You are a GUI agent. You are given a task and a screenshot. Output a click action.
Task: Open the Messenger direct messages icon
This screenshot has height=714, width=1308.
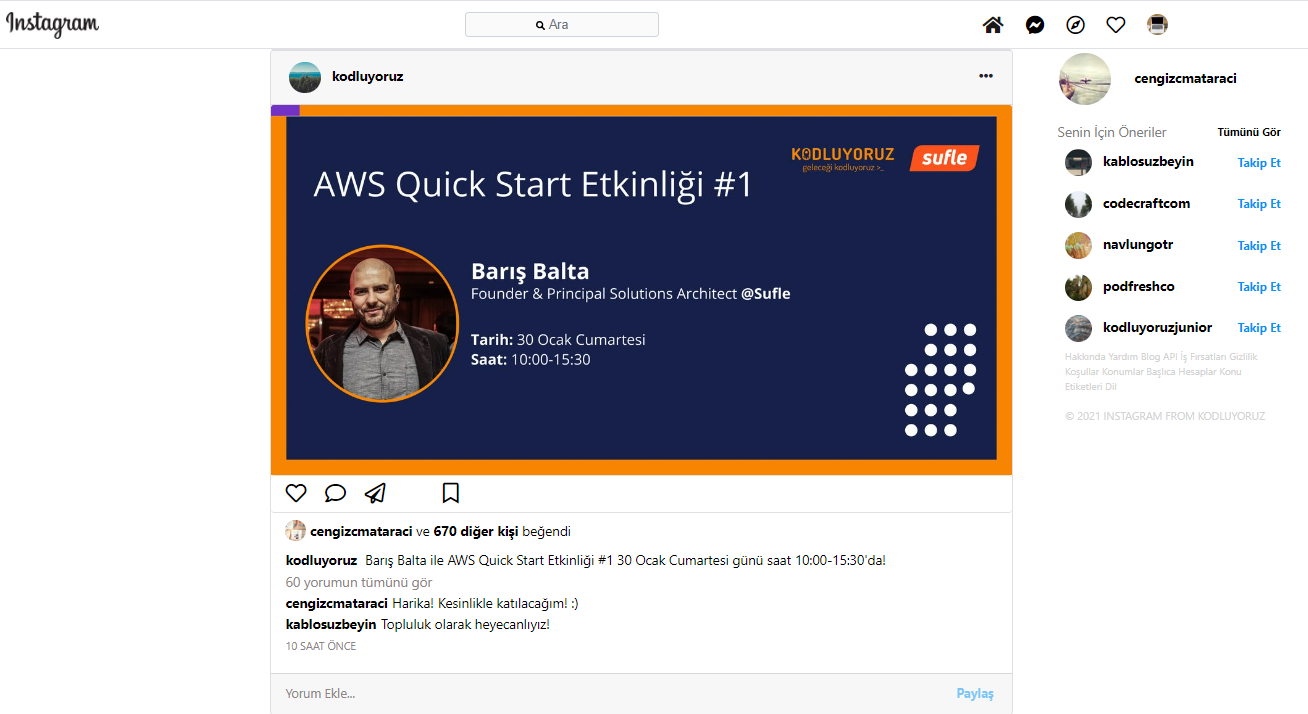point(1035,25)
